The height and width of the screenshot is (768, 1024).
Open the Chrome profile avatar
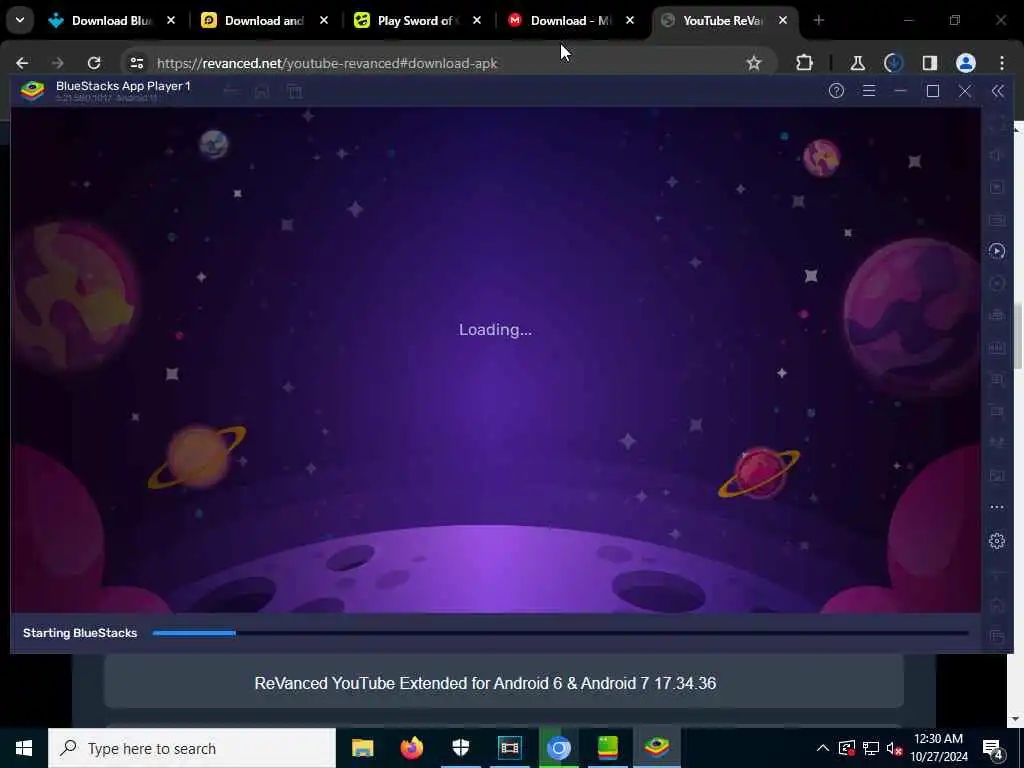pyautogui.click(x=965, y=63)
